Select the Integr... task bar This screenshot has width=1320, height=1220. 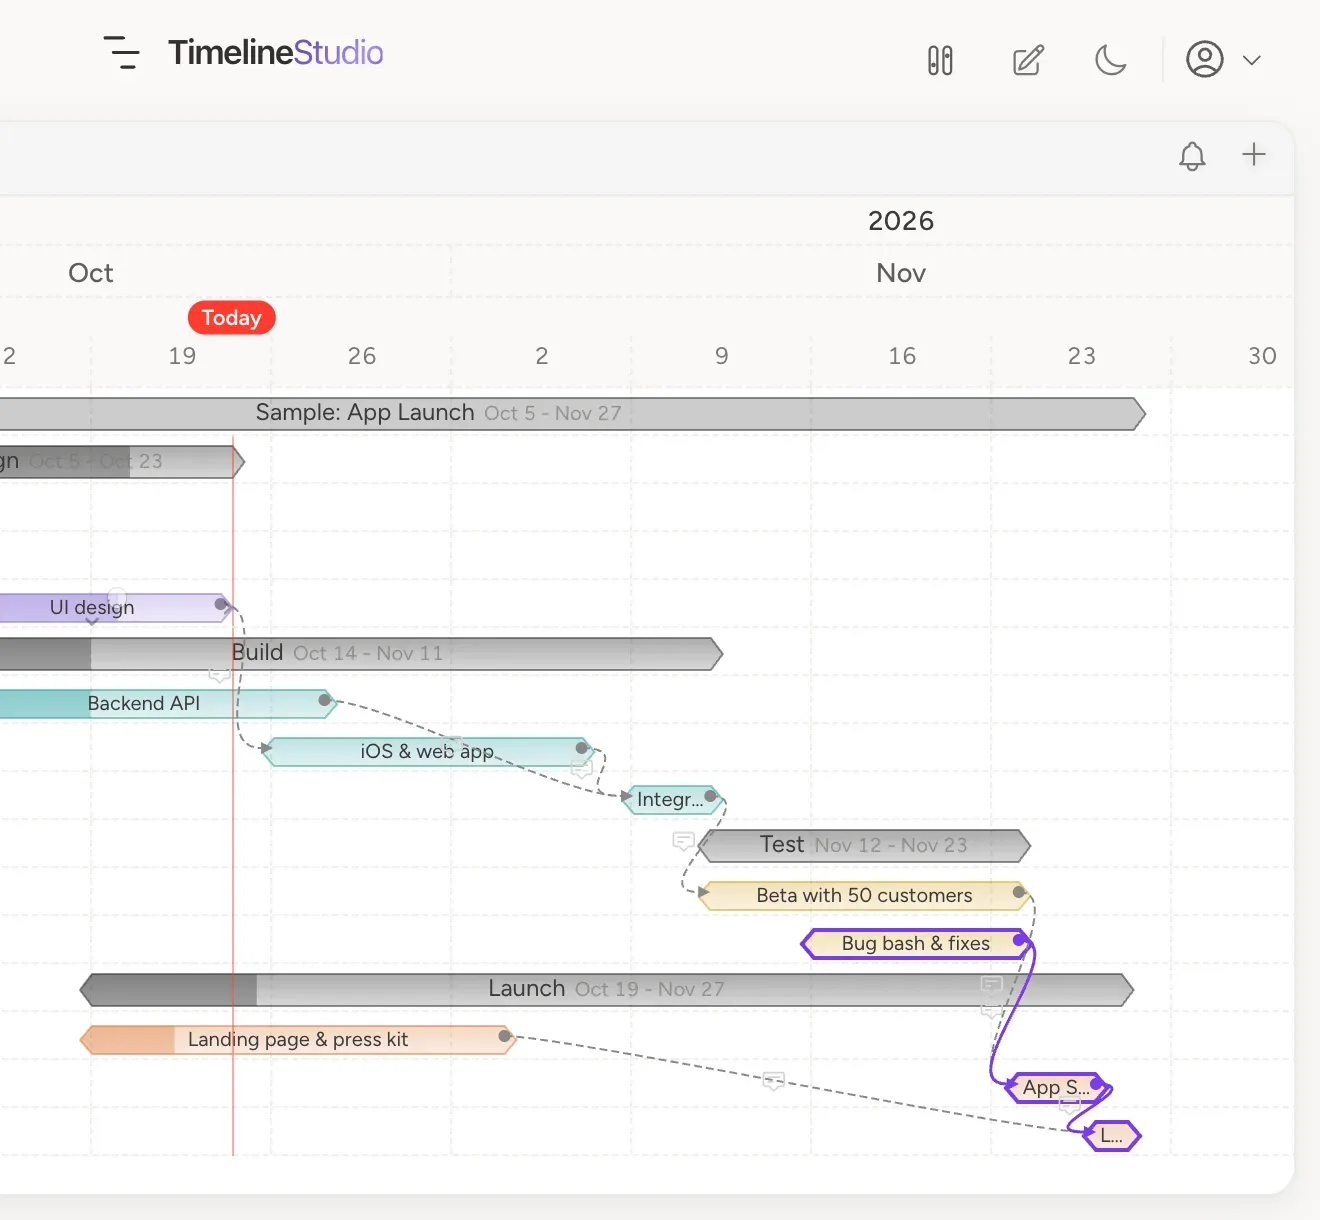(672, 799)
